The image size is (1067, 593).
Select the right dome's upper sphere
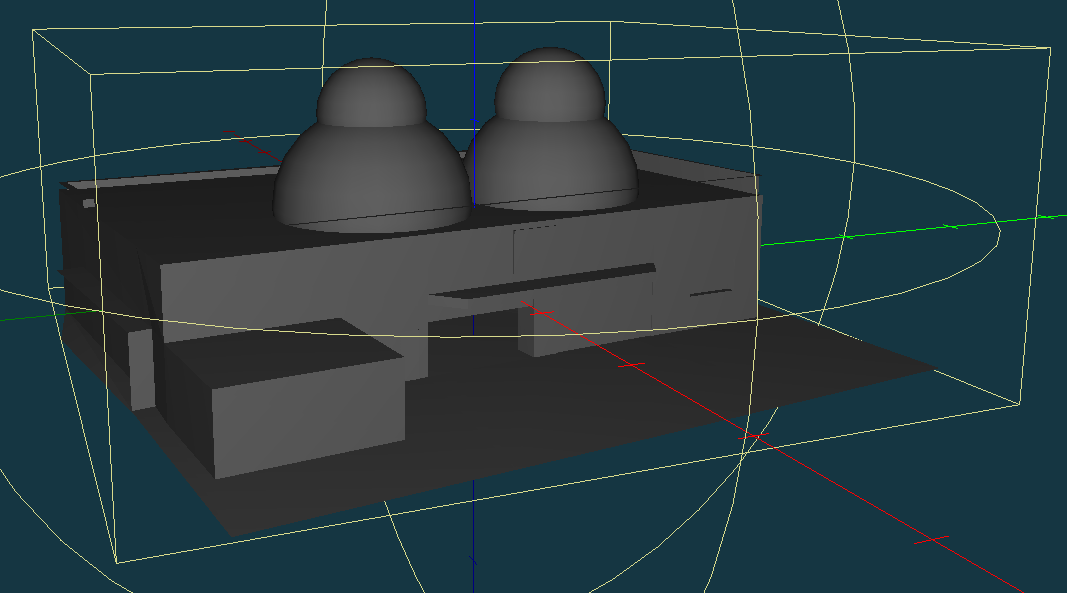tap(550, 84)
